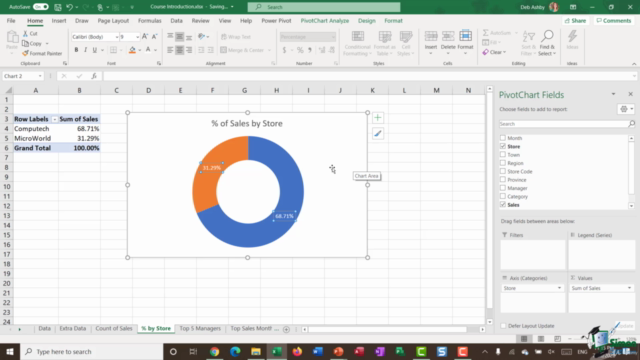
Task: Expand the Sum of Sales value dropdown
Action: point(629,288)
